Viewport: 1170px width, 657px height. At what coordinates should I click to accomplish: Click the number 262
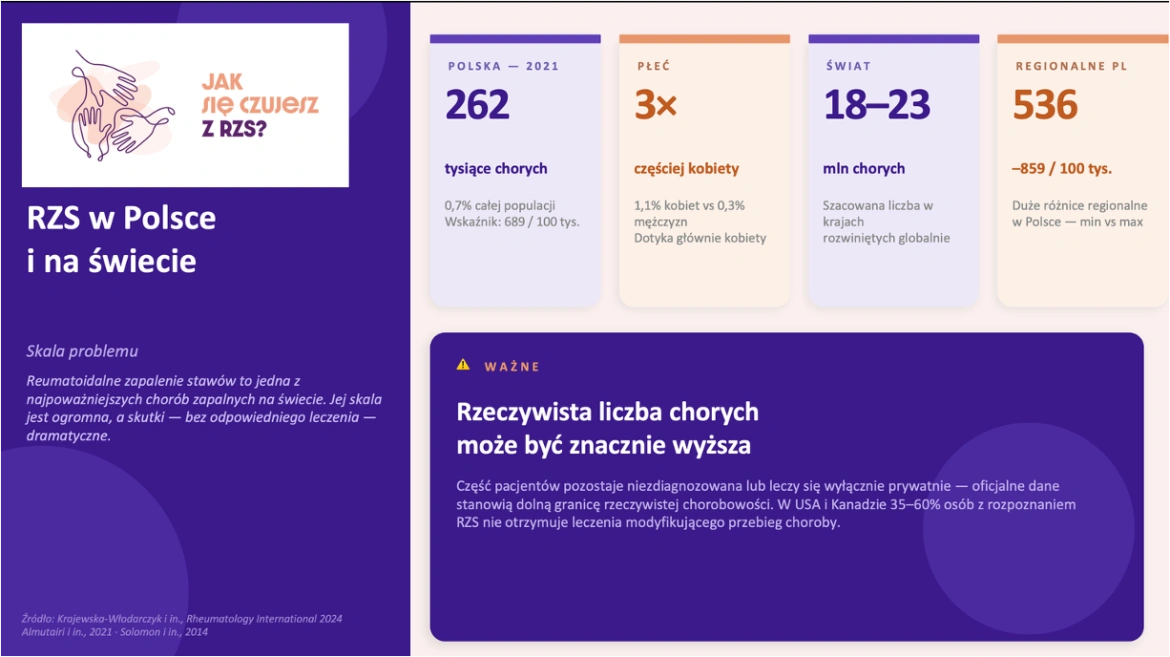(478, 105)
